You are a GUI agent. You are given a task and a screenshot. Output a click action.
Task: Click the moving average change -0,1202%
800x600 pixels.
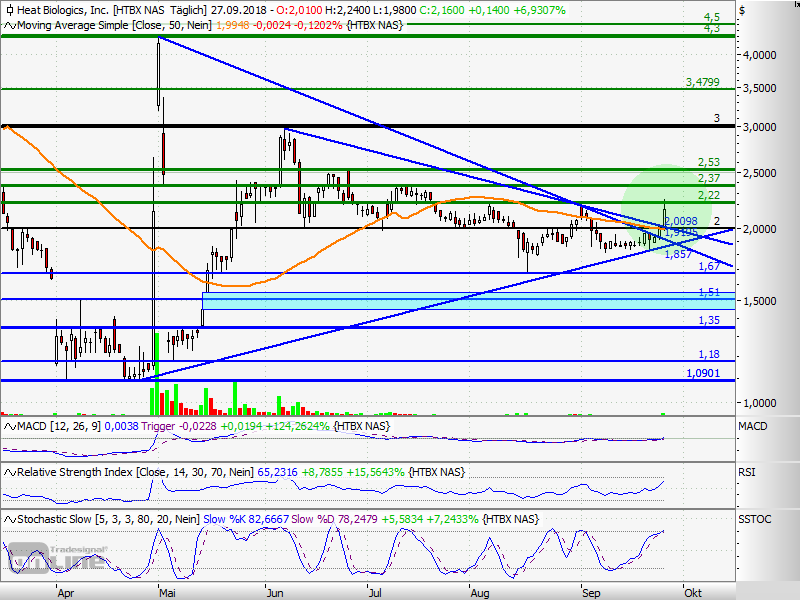[x=317, y=25]
